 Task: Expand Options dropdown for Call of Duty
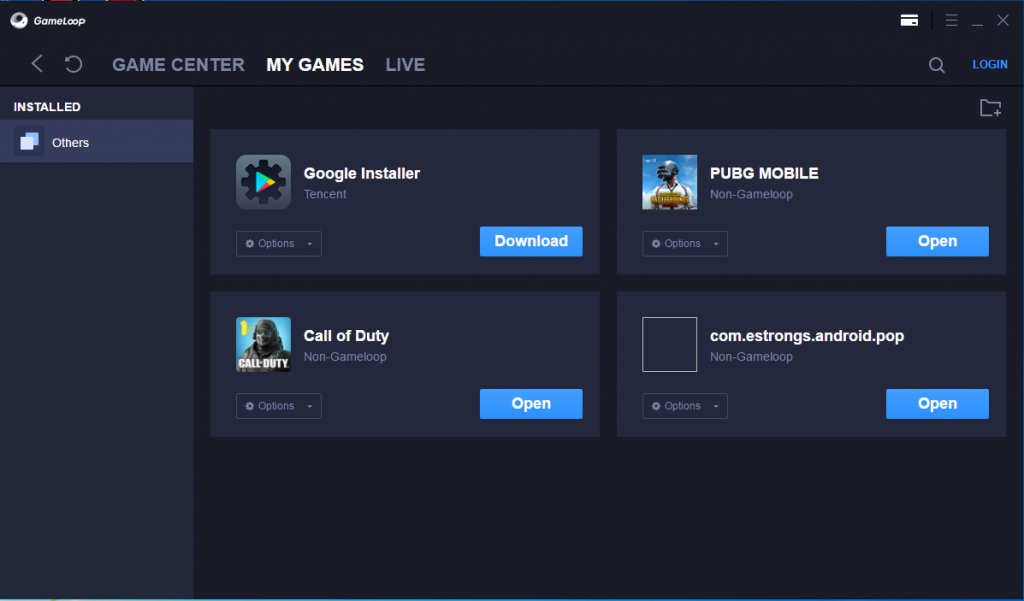pos(278,406)
